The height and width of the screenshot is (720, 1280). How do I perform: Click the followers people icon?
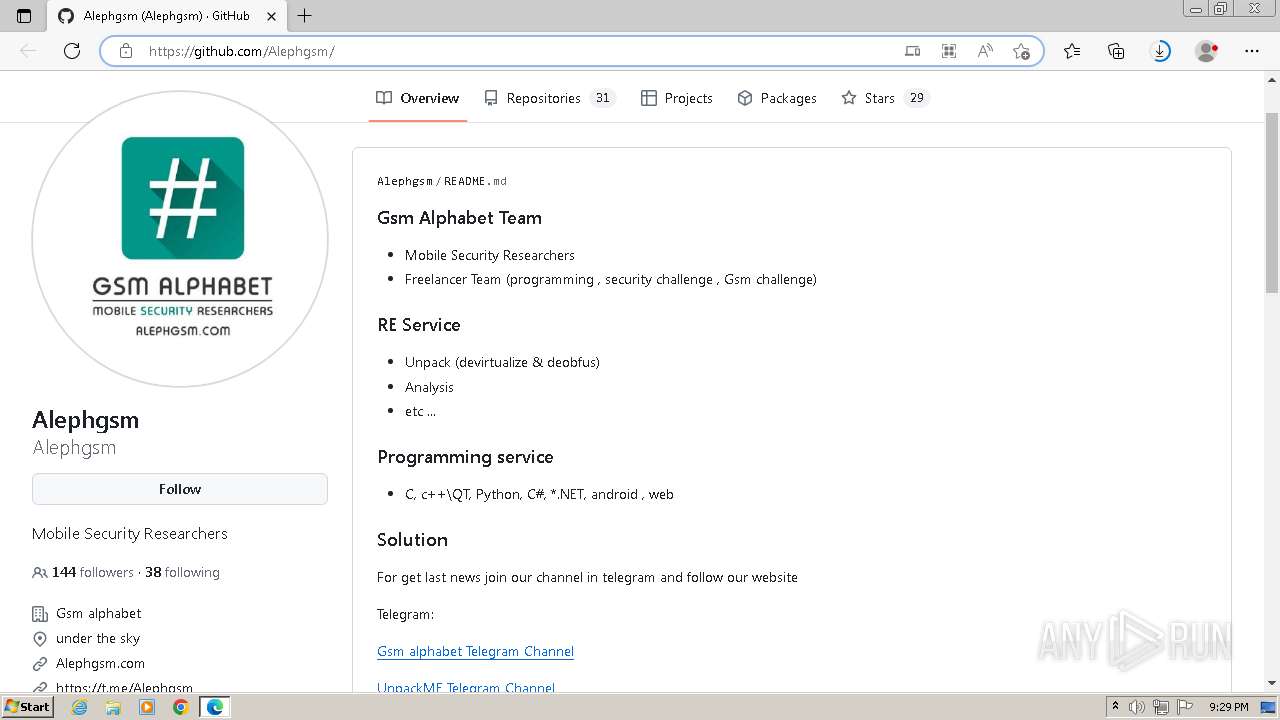click(40, 573)
